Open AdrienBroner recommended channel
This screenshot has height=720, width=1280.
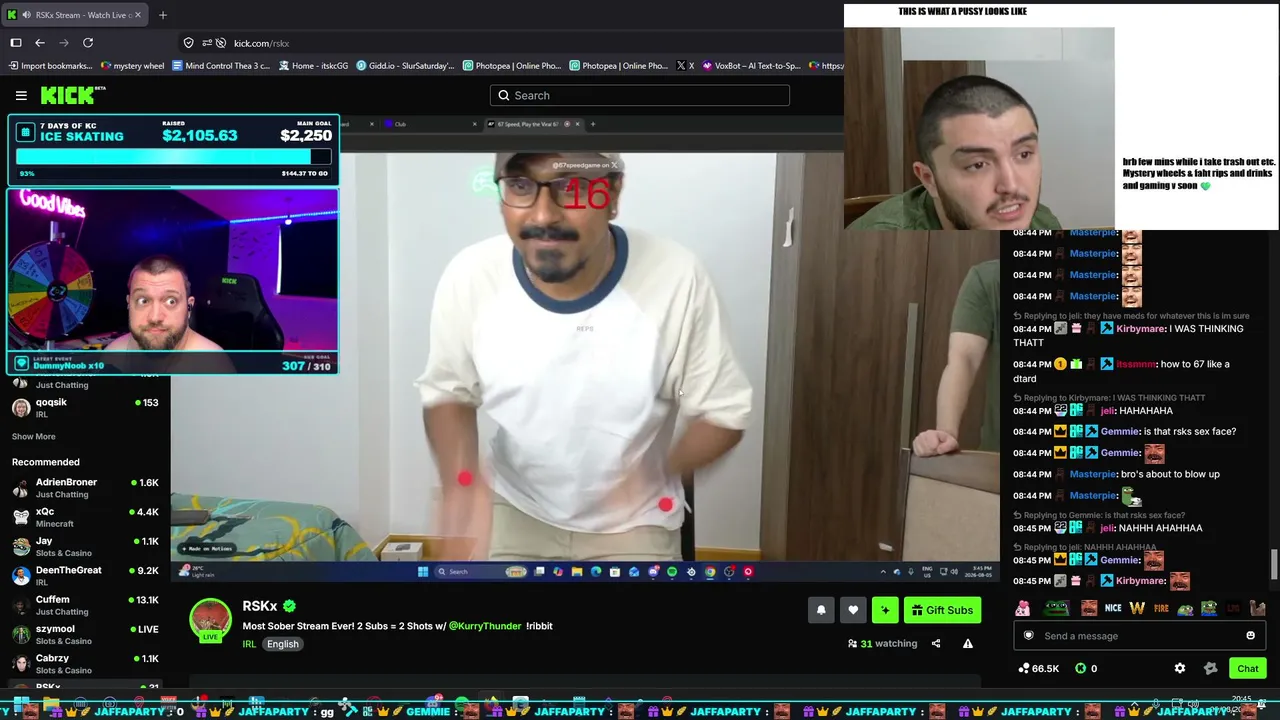click(85, 488)
